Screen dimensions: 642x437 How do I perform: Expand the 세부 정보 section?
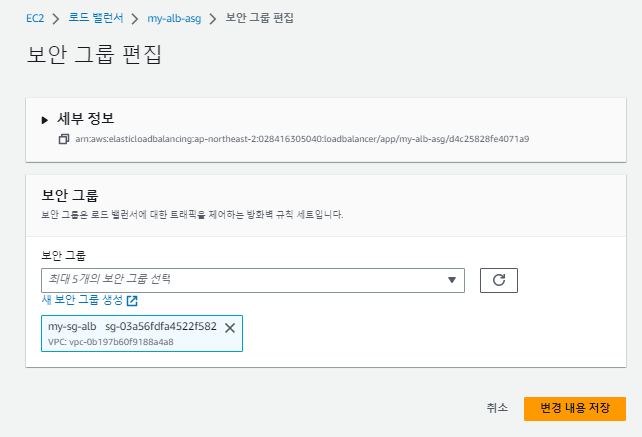pyautogui.click(x=45, y=120)
